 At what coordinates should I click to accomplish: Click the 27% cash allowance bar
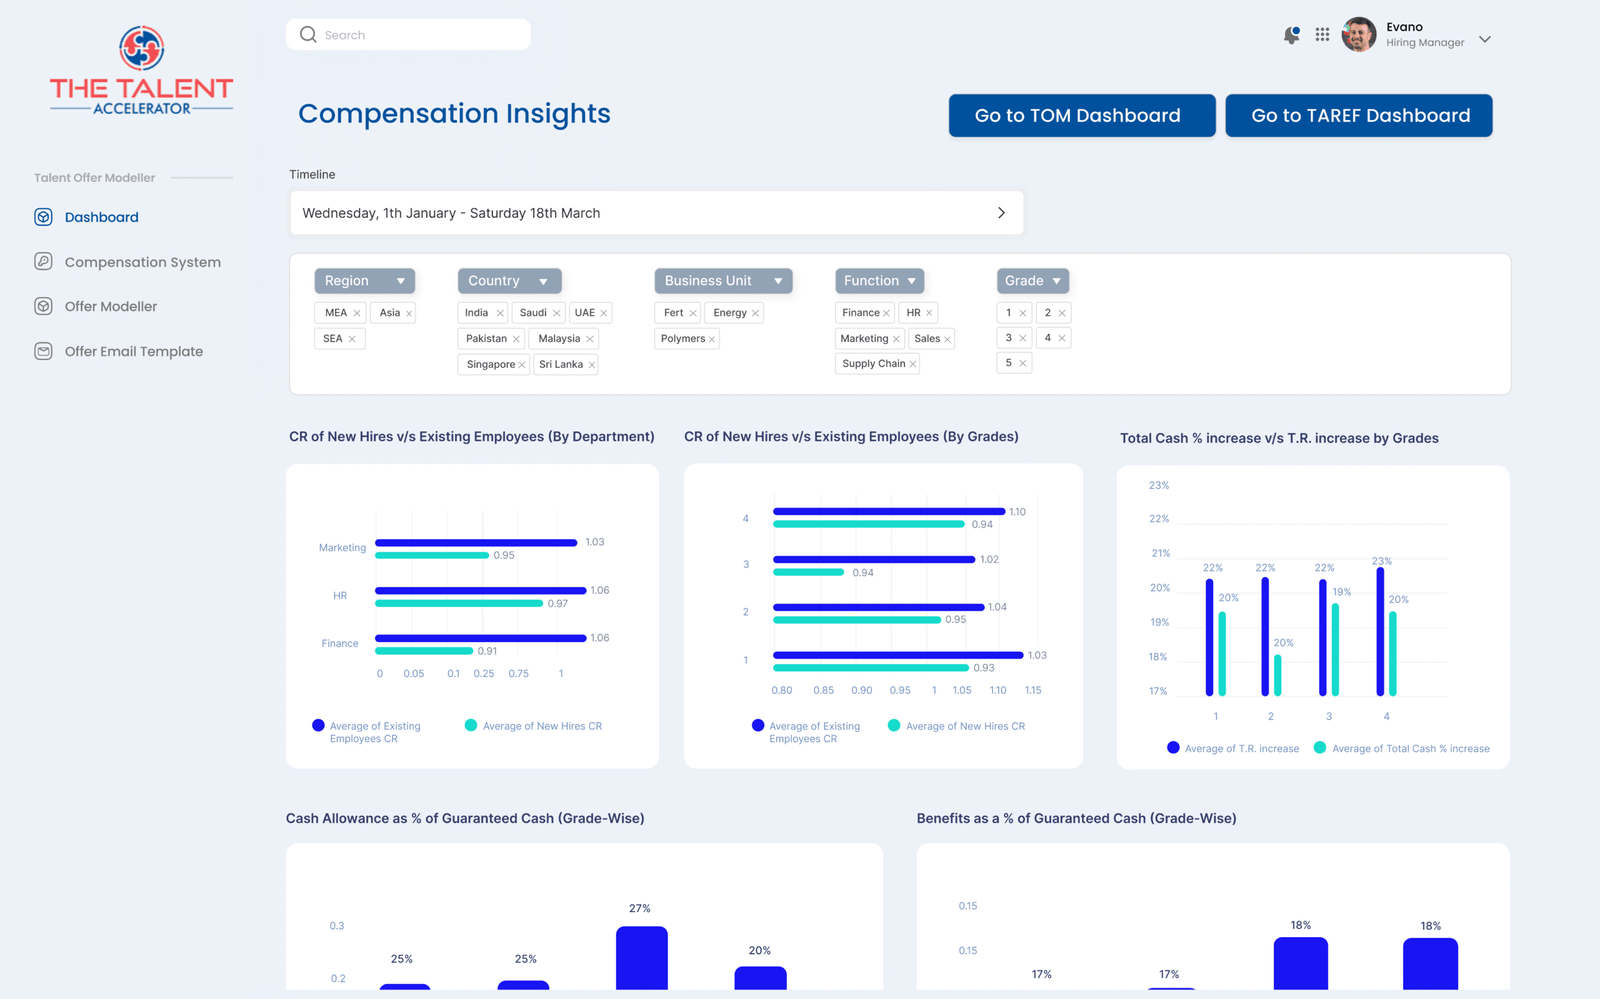click(641, 958)
